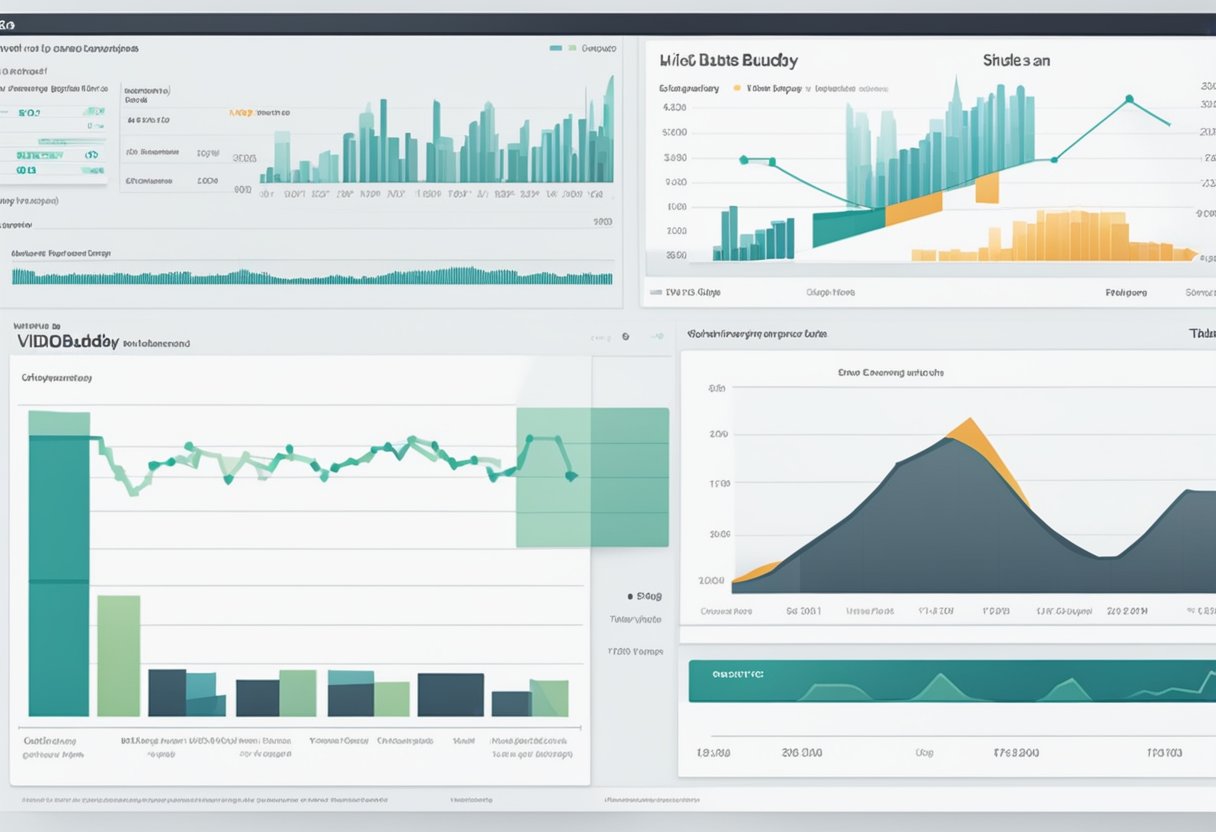This screenshot has height=832, width=1216.
Task: Click the peak data point on the teal line
Action: (x=1129, y=99)
